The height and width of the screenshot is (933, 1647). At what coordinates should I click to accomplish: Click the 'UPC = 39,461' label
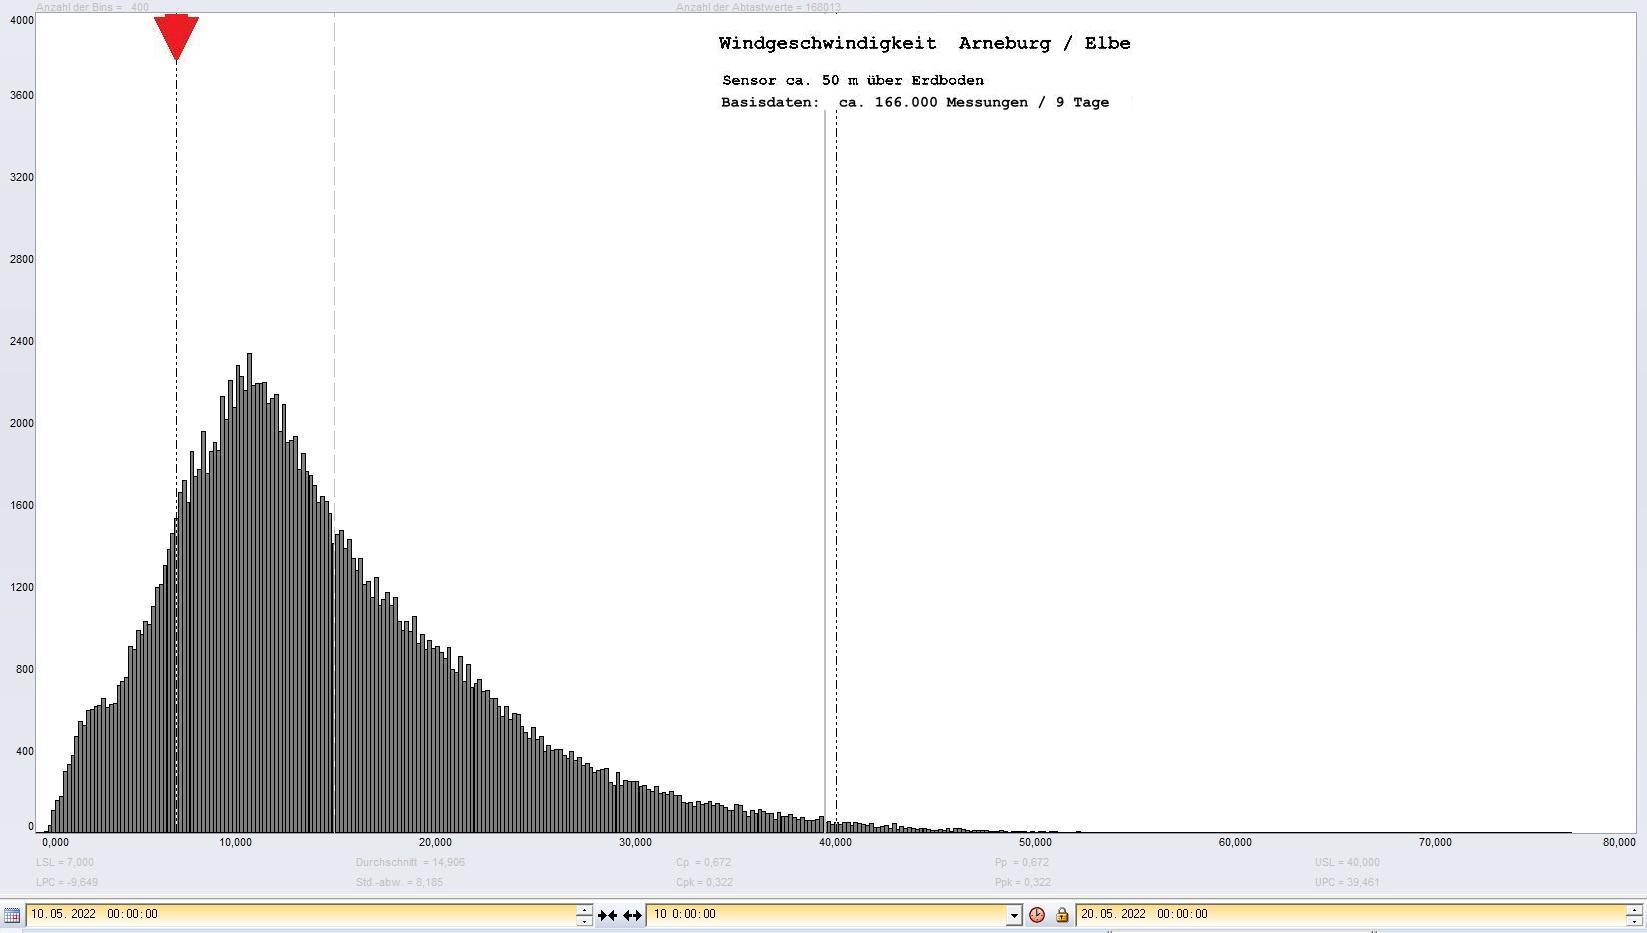[x=1347, y=882]
